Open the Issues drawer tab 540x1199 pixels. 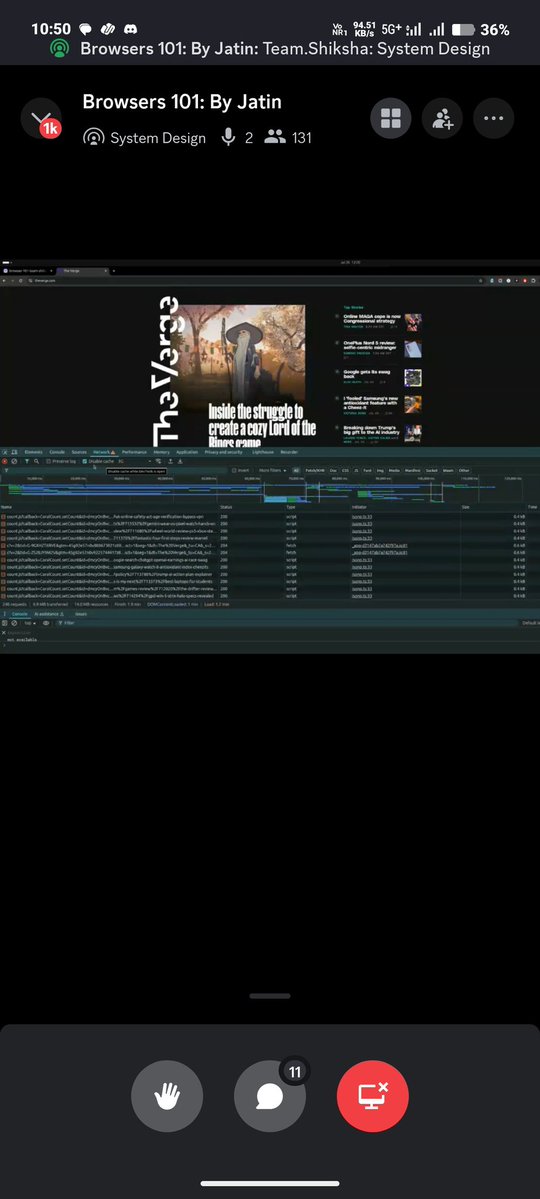81,614
